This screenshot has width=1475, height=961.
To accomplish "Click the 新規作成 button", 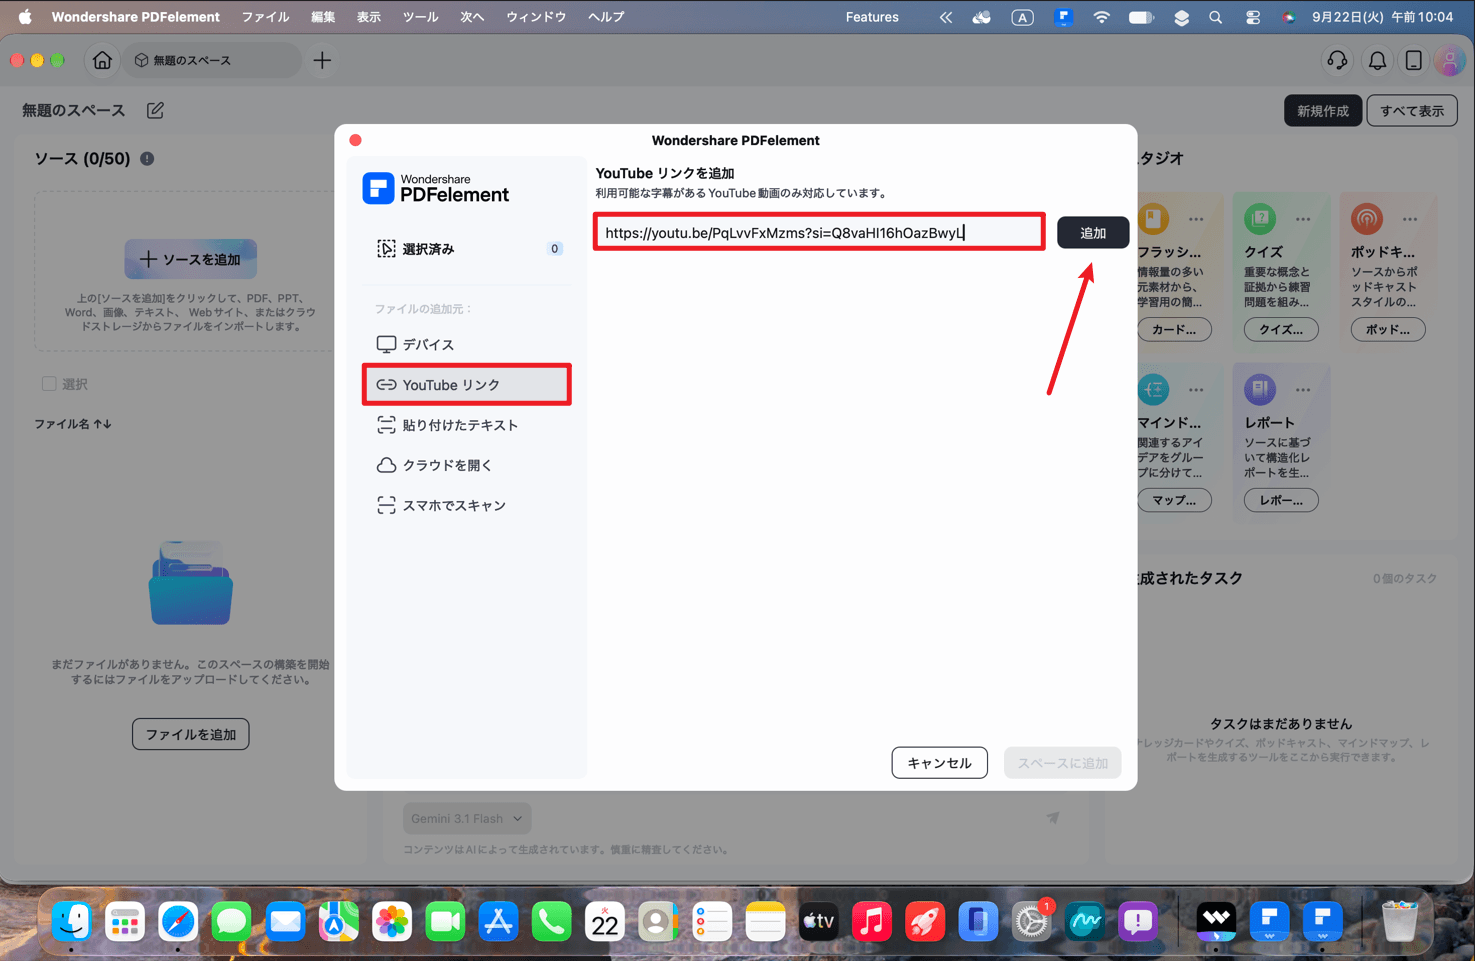I will (1322, 111).
